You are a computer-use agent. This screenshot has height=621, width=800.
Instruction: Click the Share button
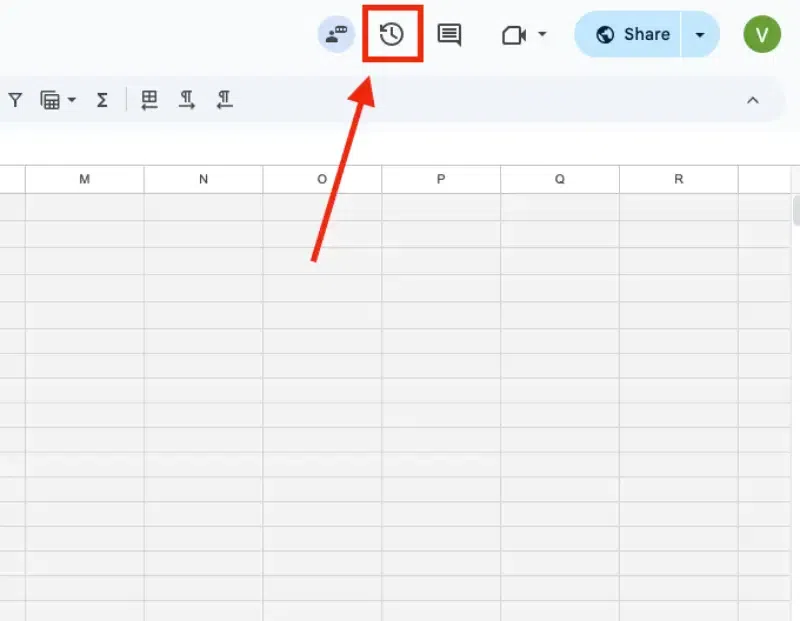click(x=628, y=34)
